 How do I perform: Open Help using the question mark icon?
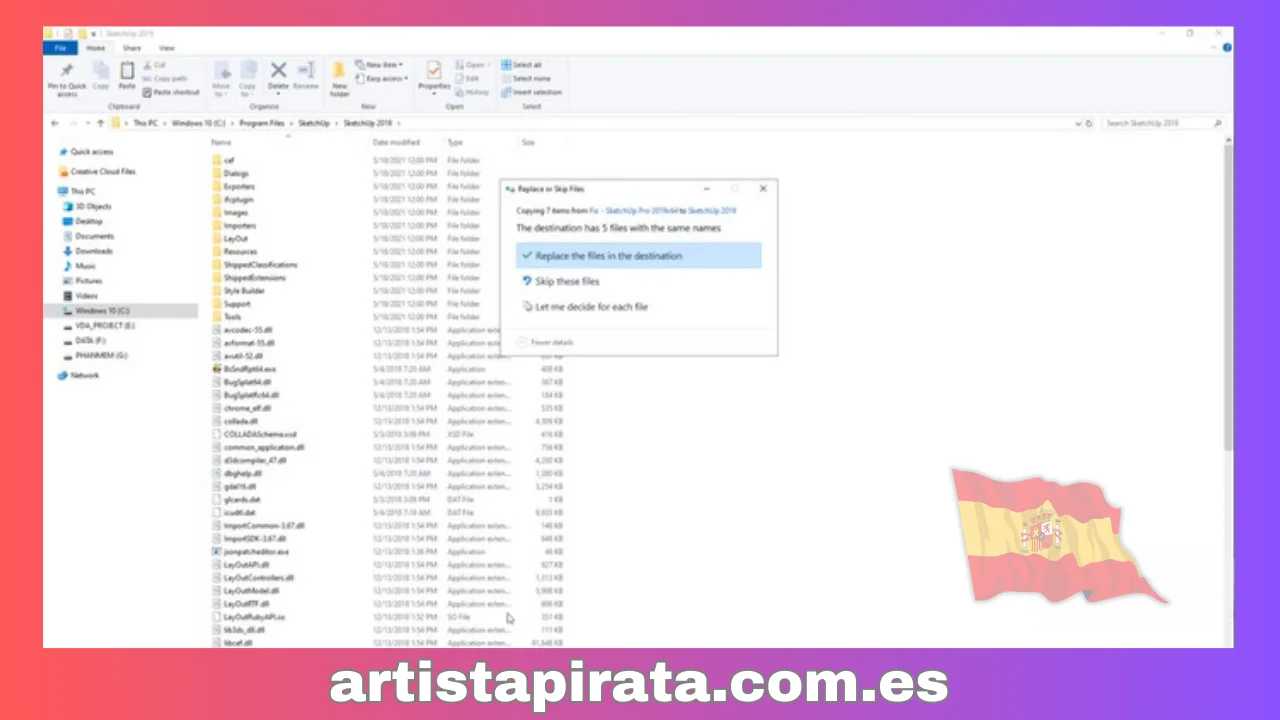click(1227, 47)
